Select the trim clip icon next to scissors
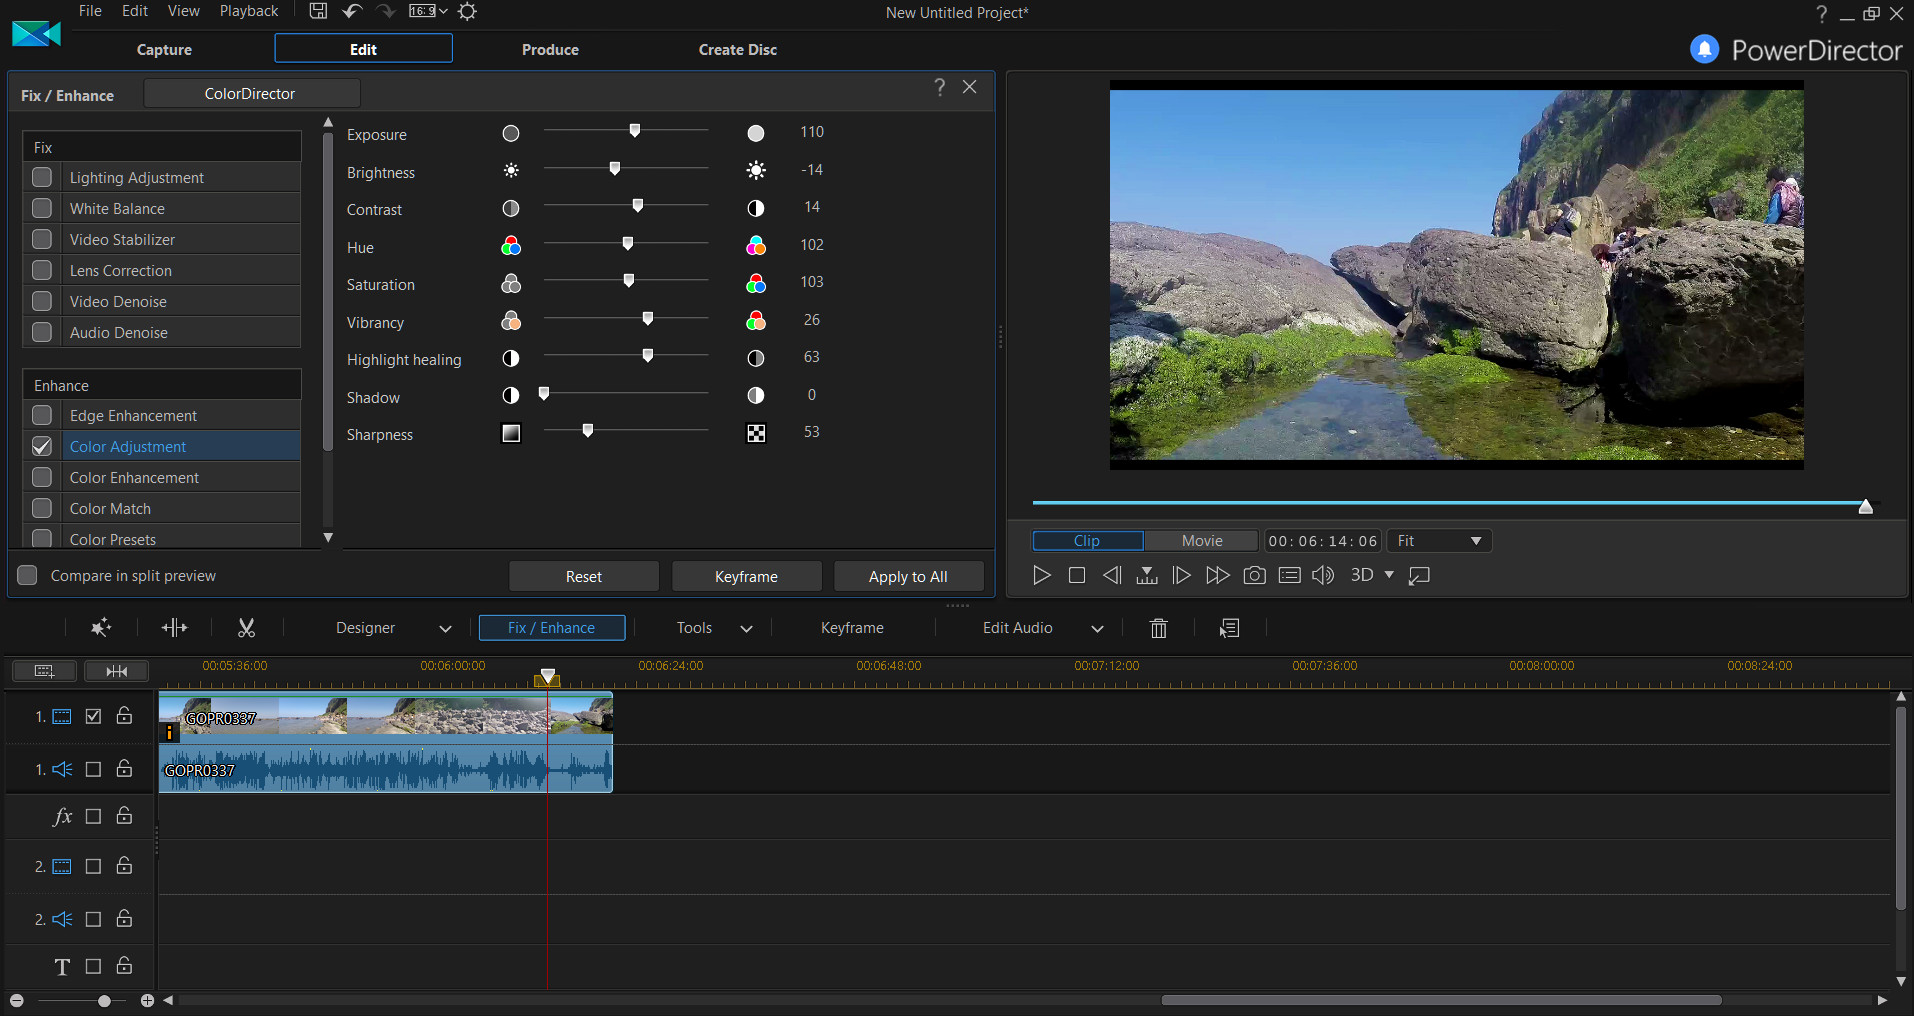This screenshot has height=1016, width=1914. coord(174,627)
